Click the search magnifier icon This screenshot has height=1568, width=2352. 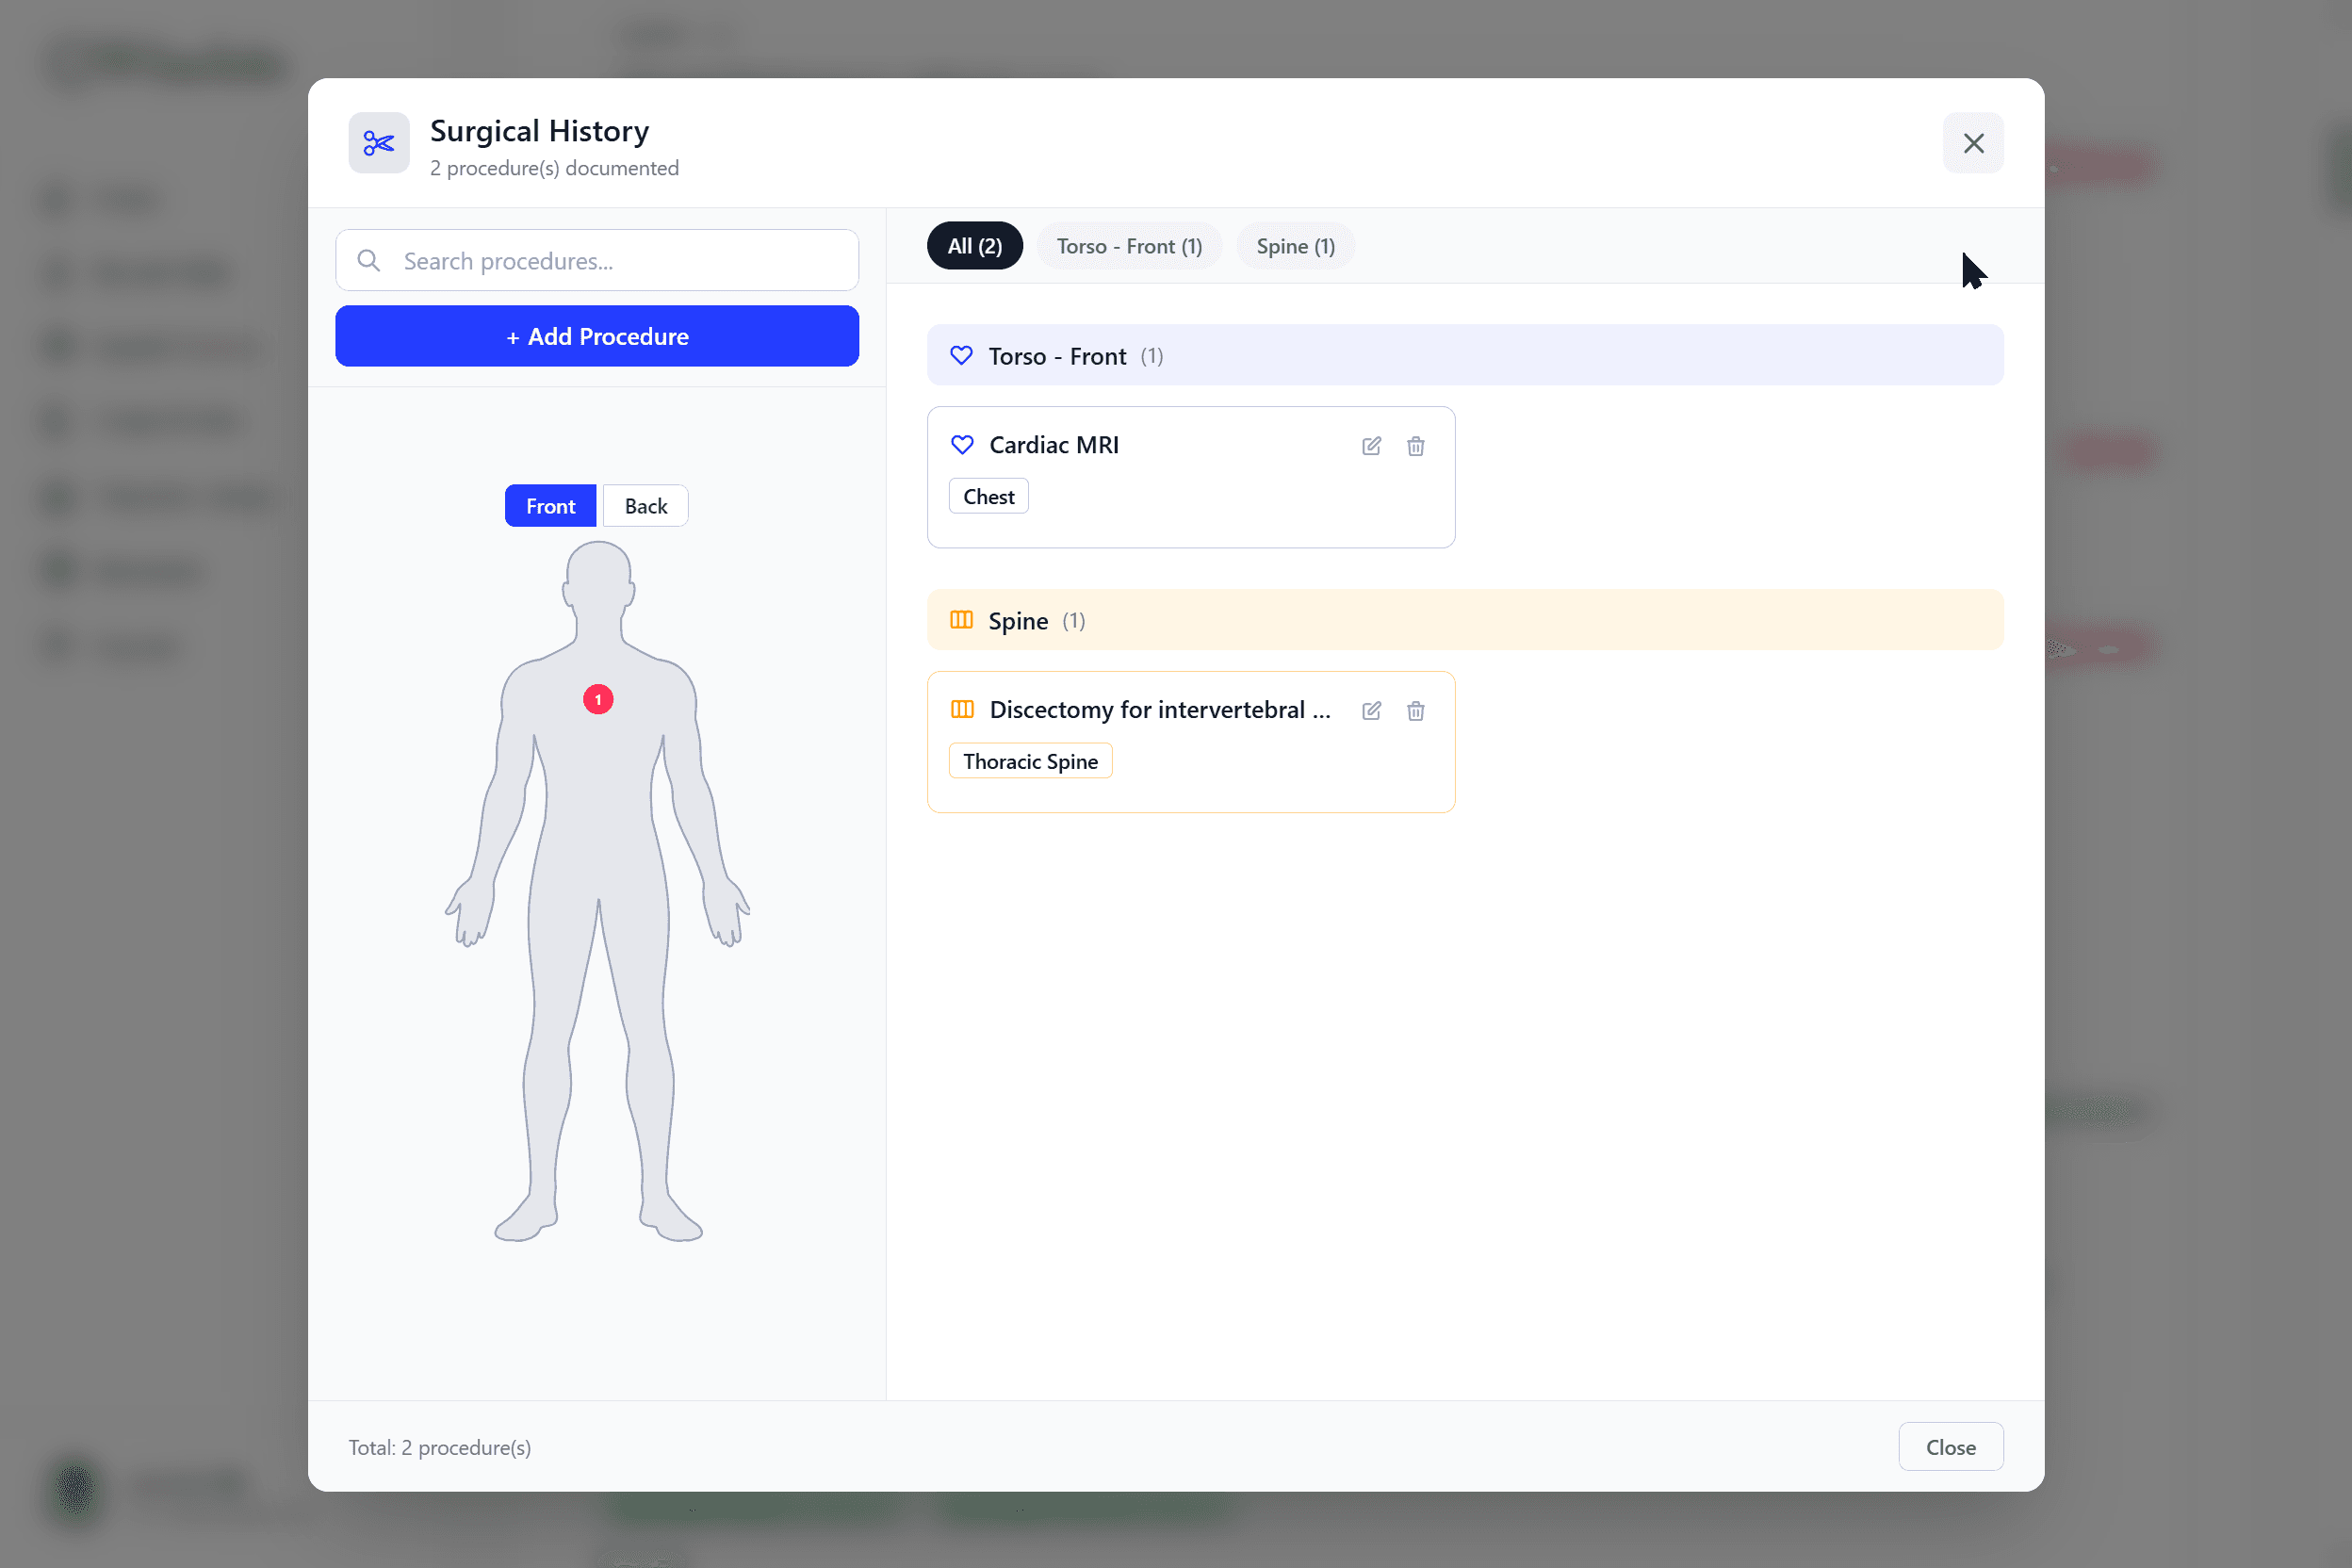369,260
